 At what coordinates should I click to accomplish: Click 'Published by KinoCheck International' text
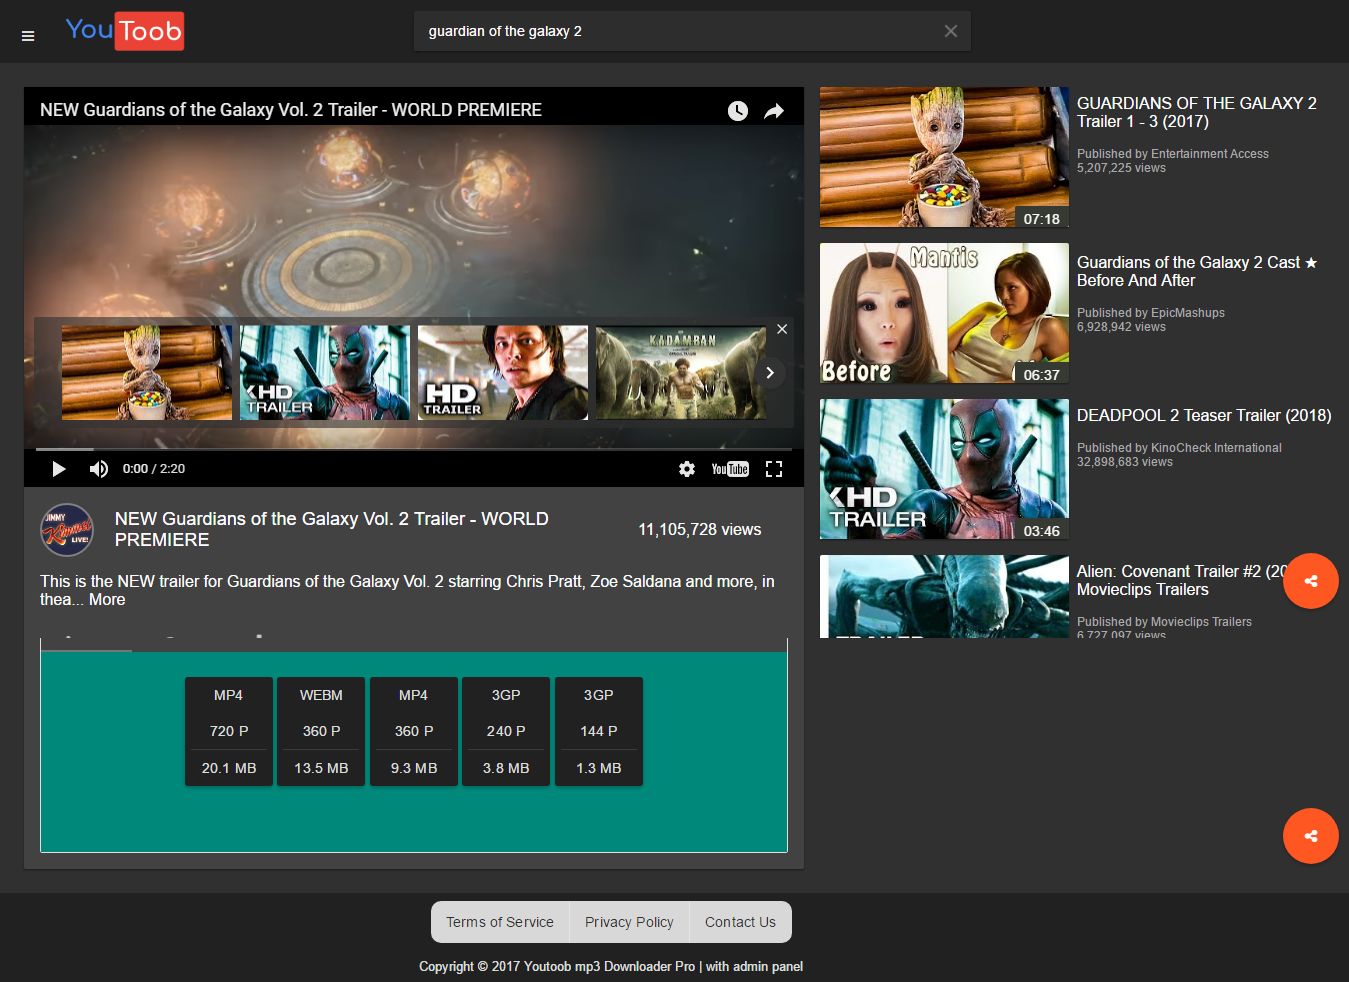[x=1179, y=448]
